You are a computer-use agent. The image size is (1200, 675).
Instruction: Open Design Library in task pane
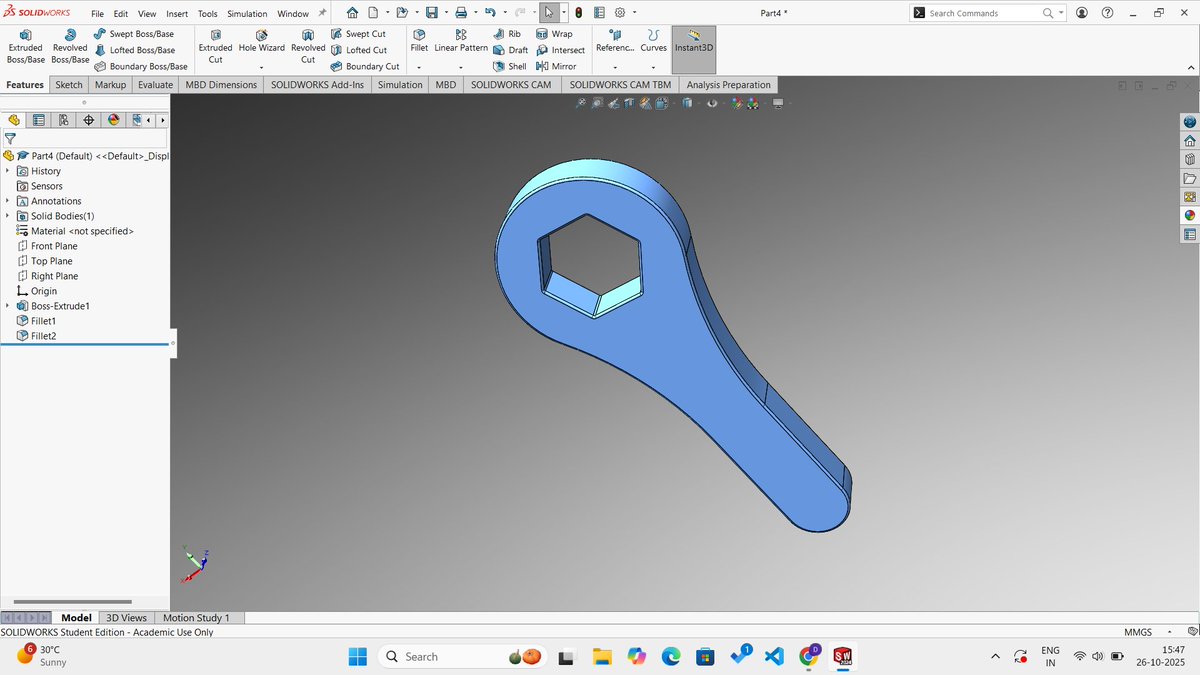(1189, 159)
